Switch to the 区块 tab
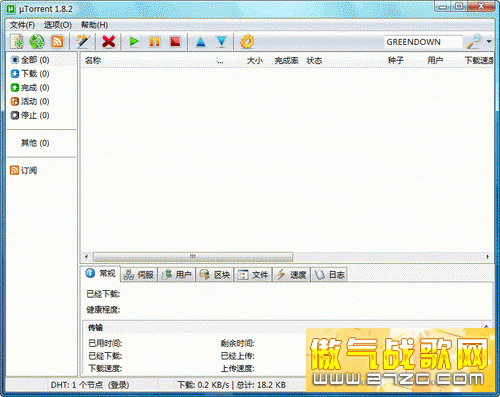 coord(215,275)
